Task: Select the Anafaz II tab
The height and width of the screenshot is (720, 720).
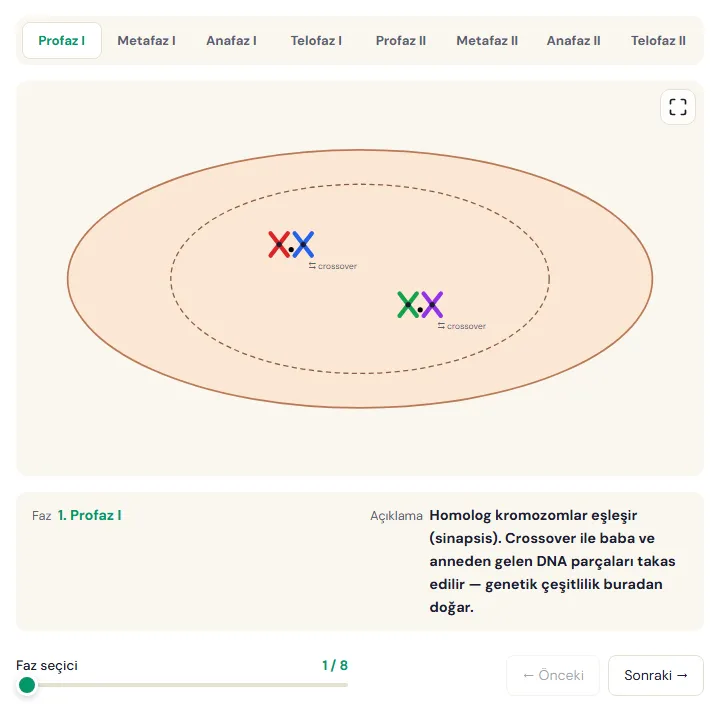Action: point(574,40)
